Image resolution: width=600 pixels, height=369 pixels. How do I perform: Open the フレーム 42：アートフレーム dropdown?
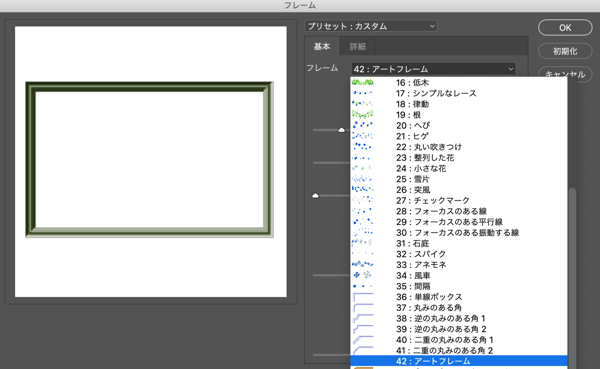coord(433,69)
